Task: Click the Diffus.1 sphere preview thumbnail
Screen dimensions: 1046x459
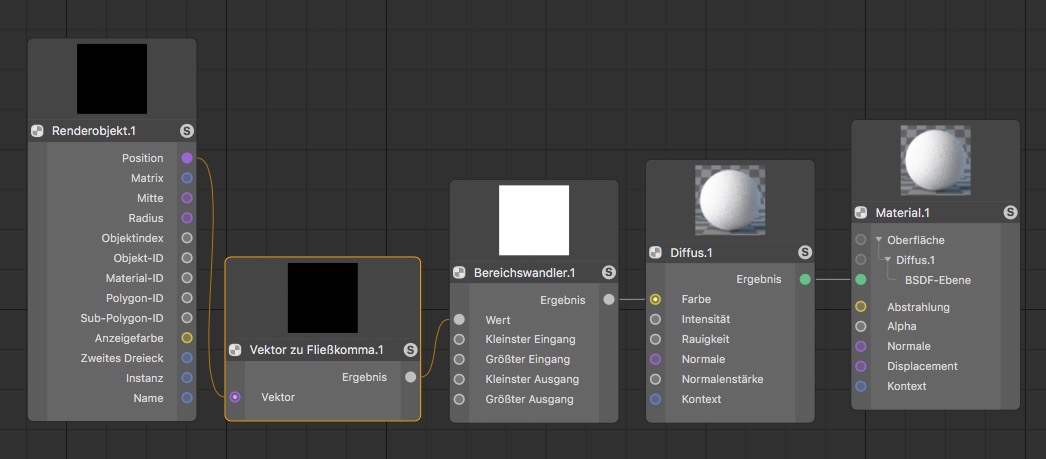Action: [x=730, y=200]
